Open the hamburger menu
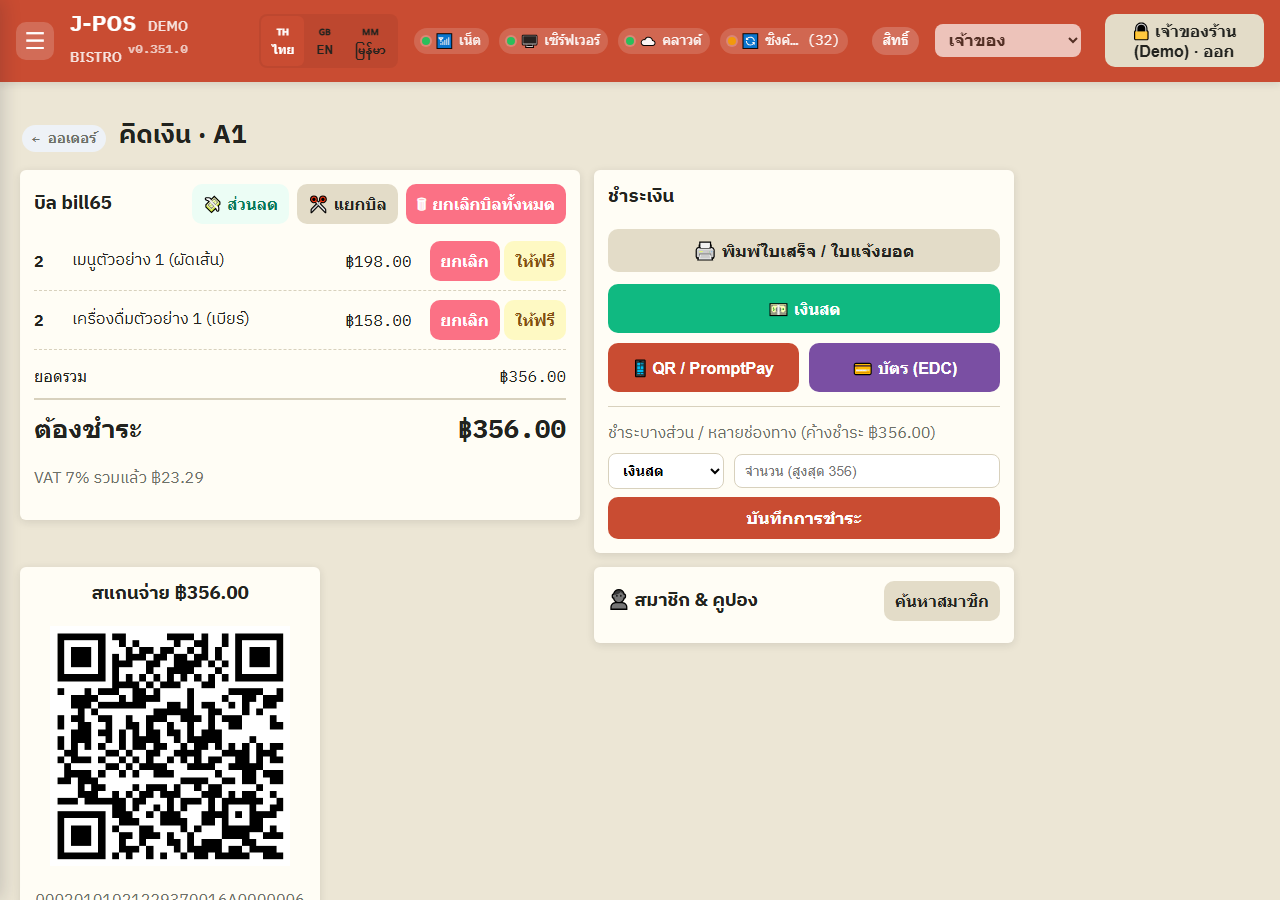Screen dimensions: 1280x900 coord(35,41)
